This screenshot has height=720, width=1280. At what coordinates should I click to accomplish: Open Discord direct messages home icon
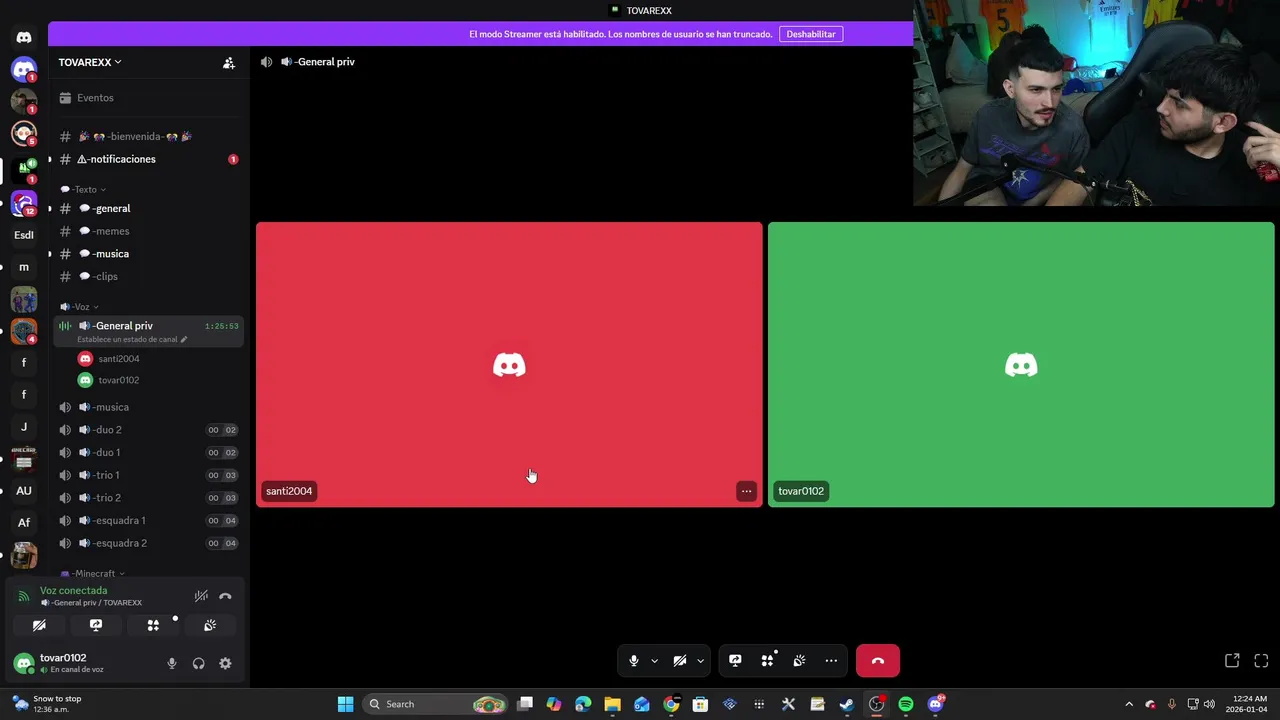[x=24, y=37]
